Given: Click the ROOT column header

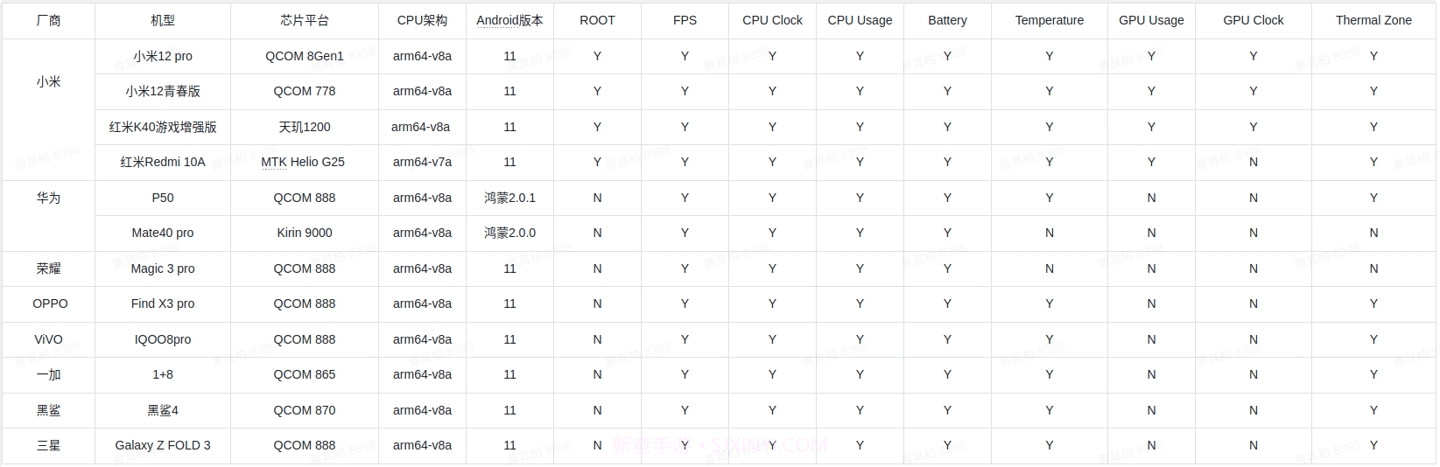Looking at the screenshot, I should point(597,20).
